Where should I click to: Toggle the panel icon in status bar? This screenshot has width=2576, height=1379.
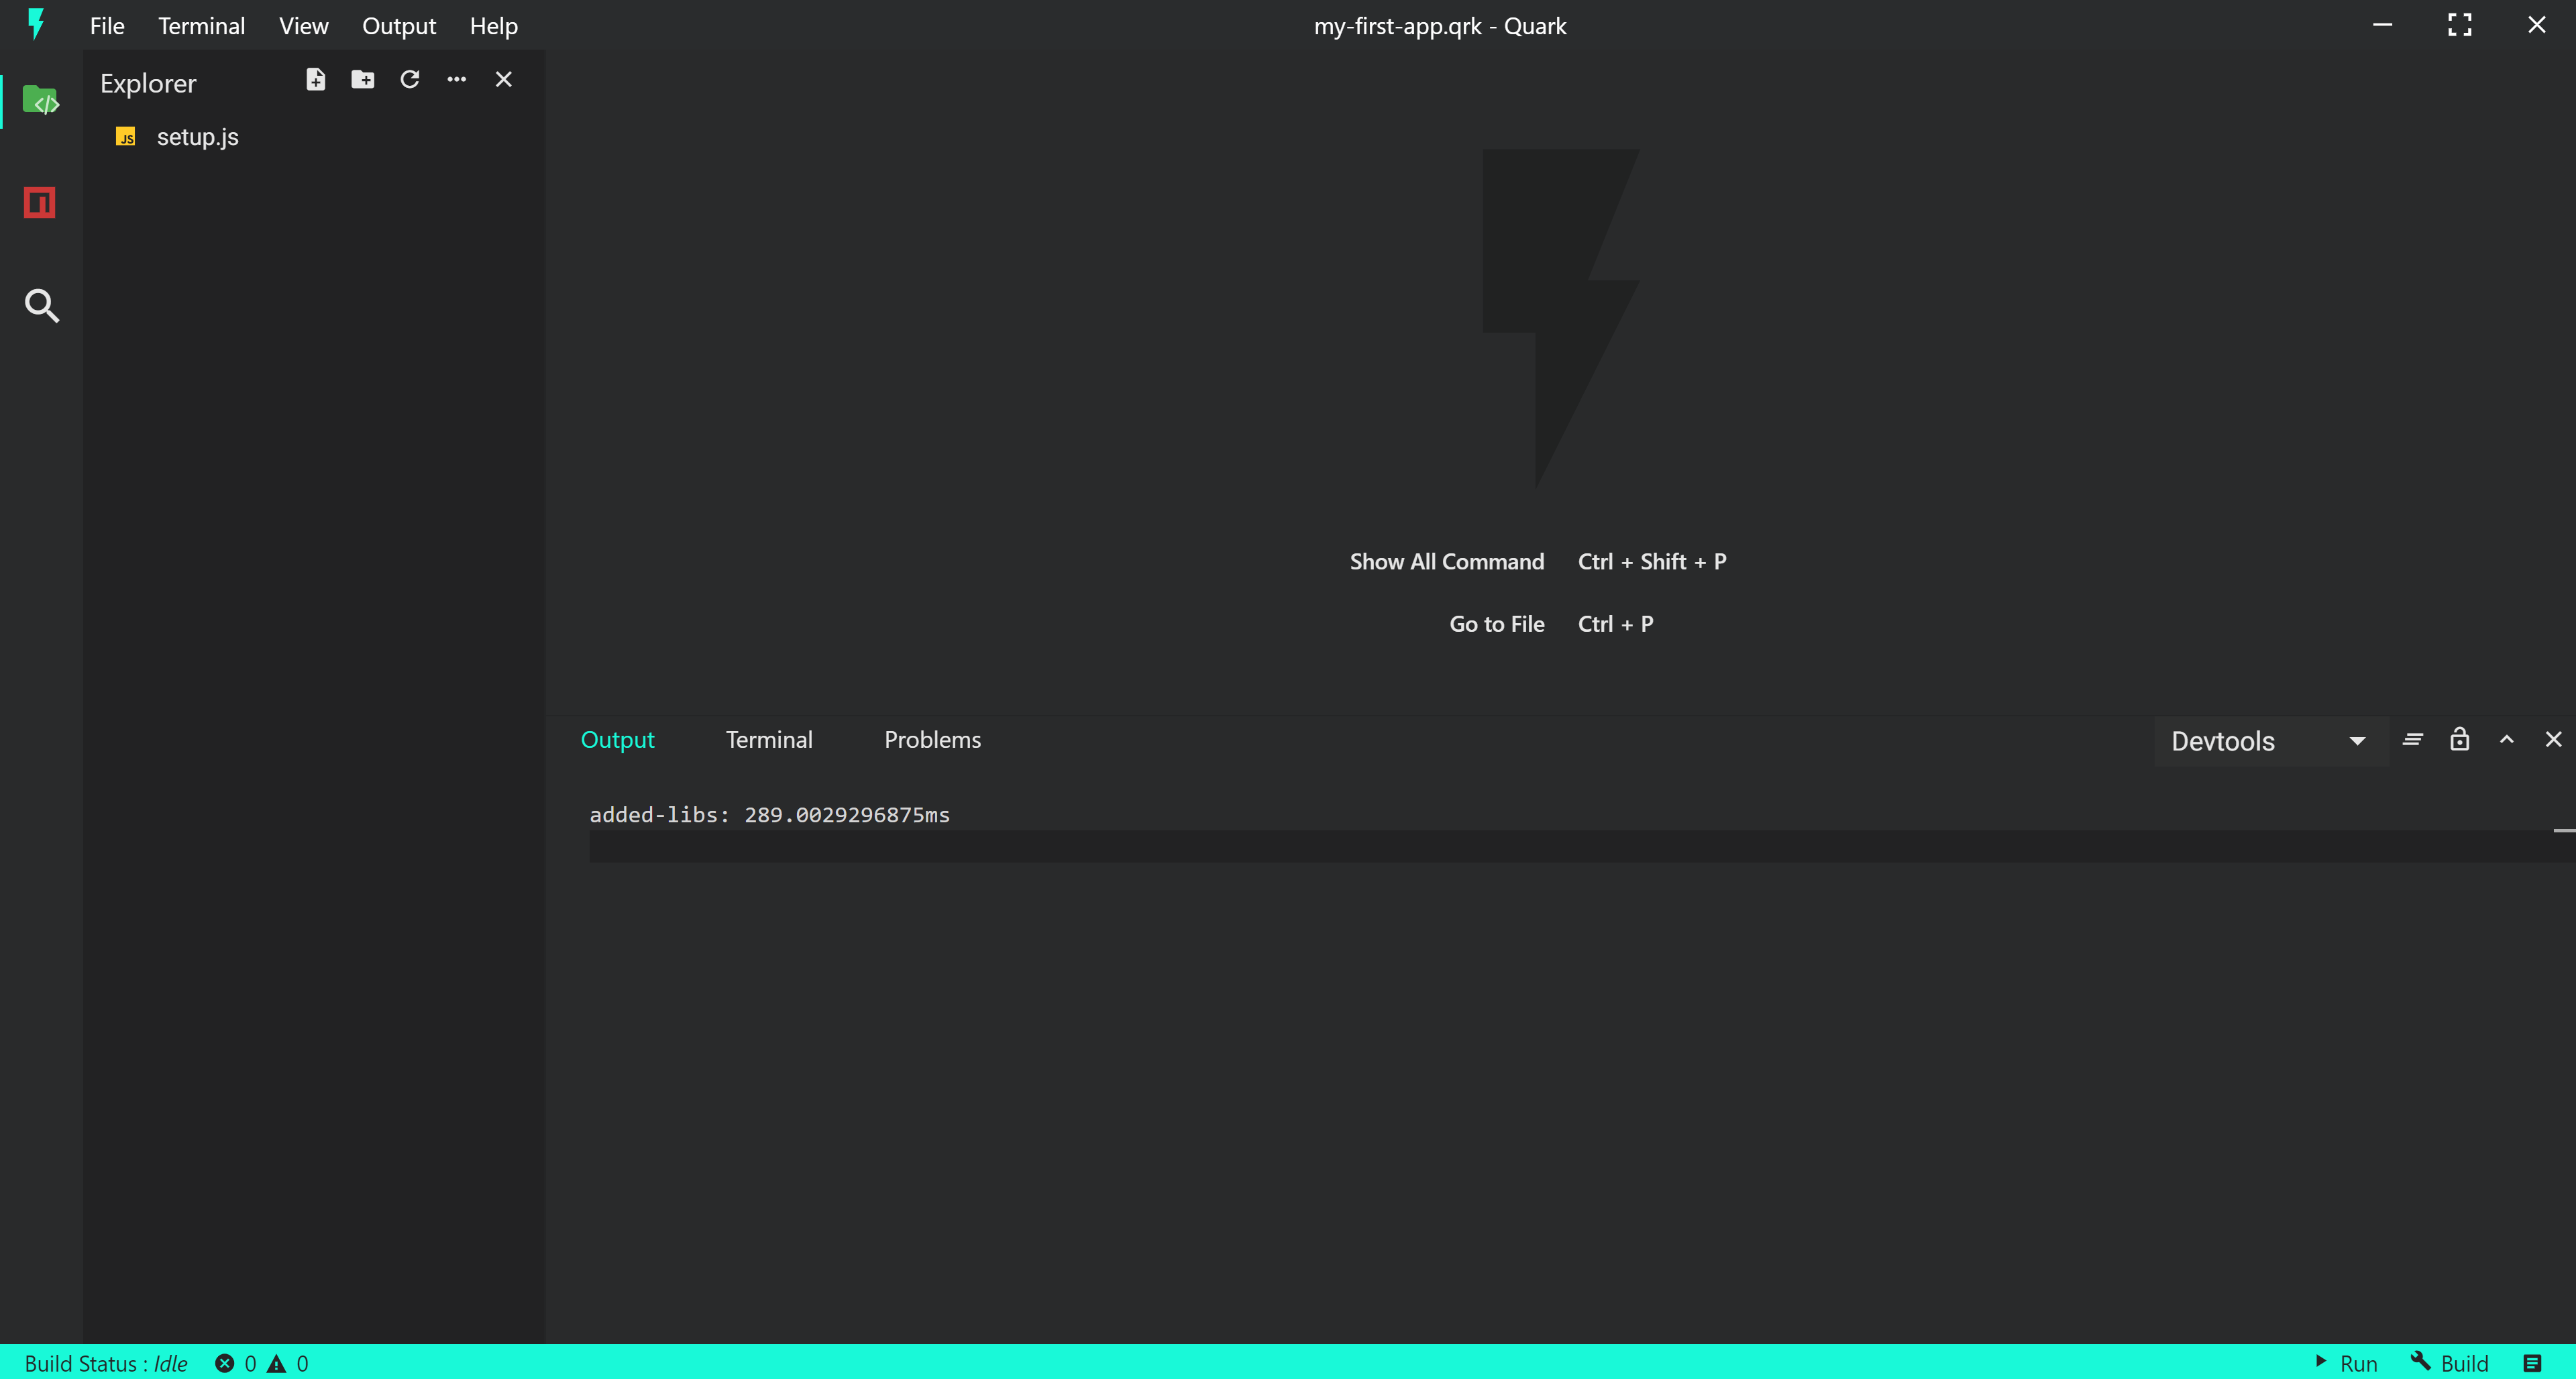(x=2532, y=1363)
